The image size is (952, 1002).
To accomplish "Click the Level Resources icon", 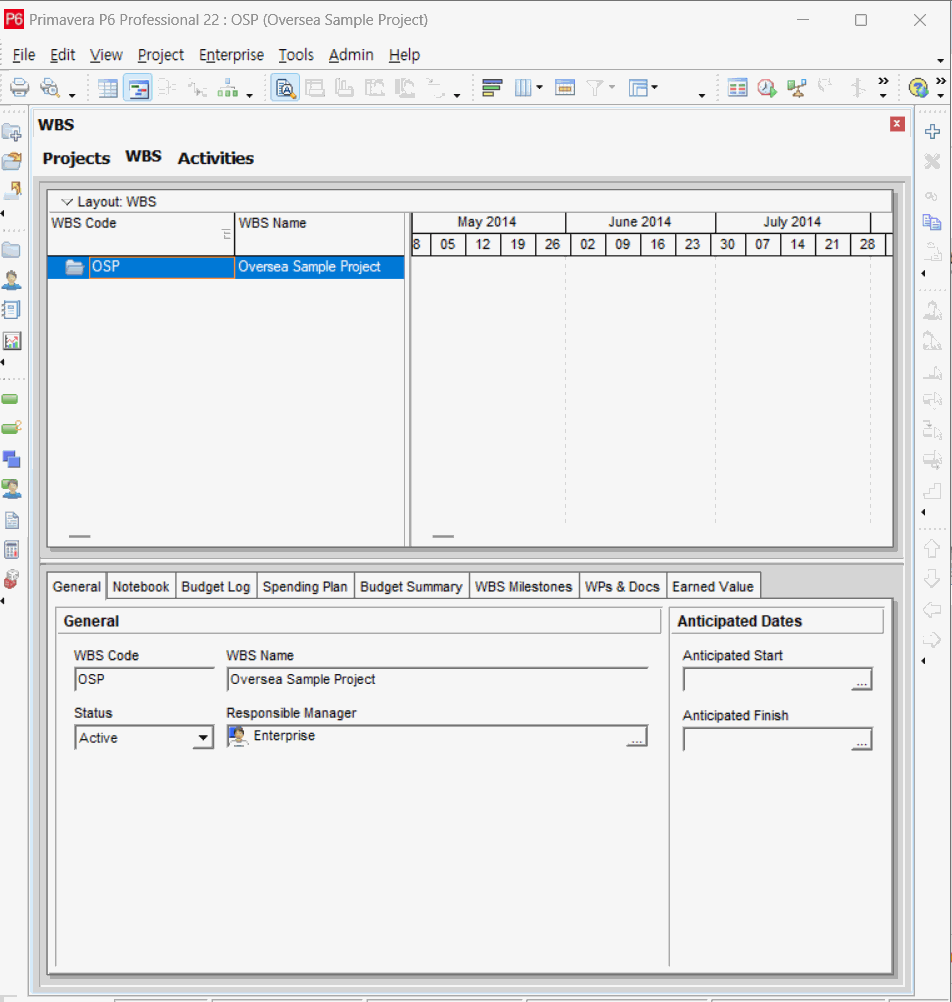I will click(796, 88).
